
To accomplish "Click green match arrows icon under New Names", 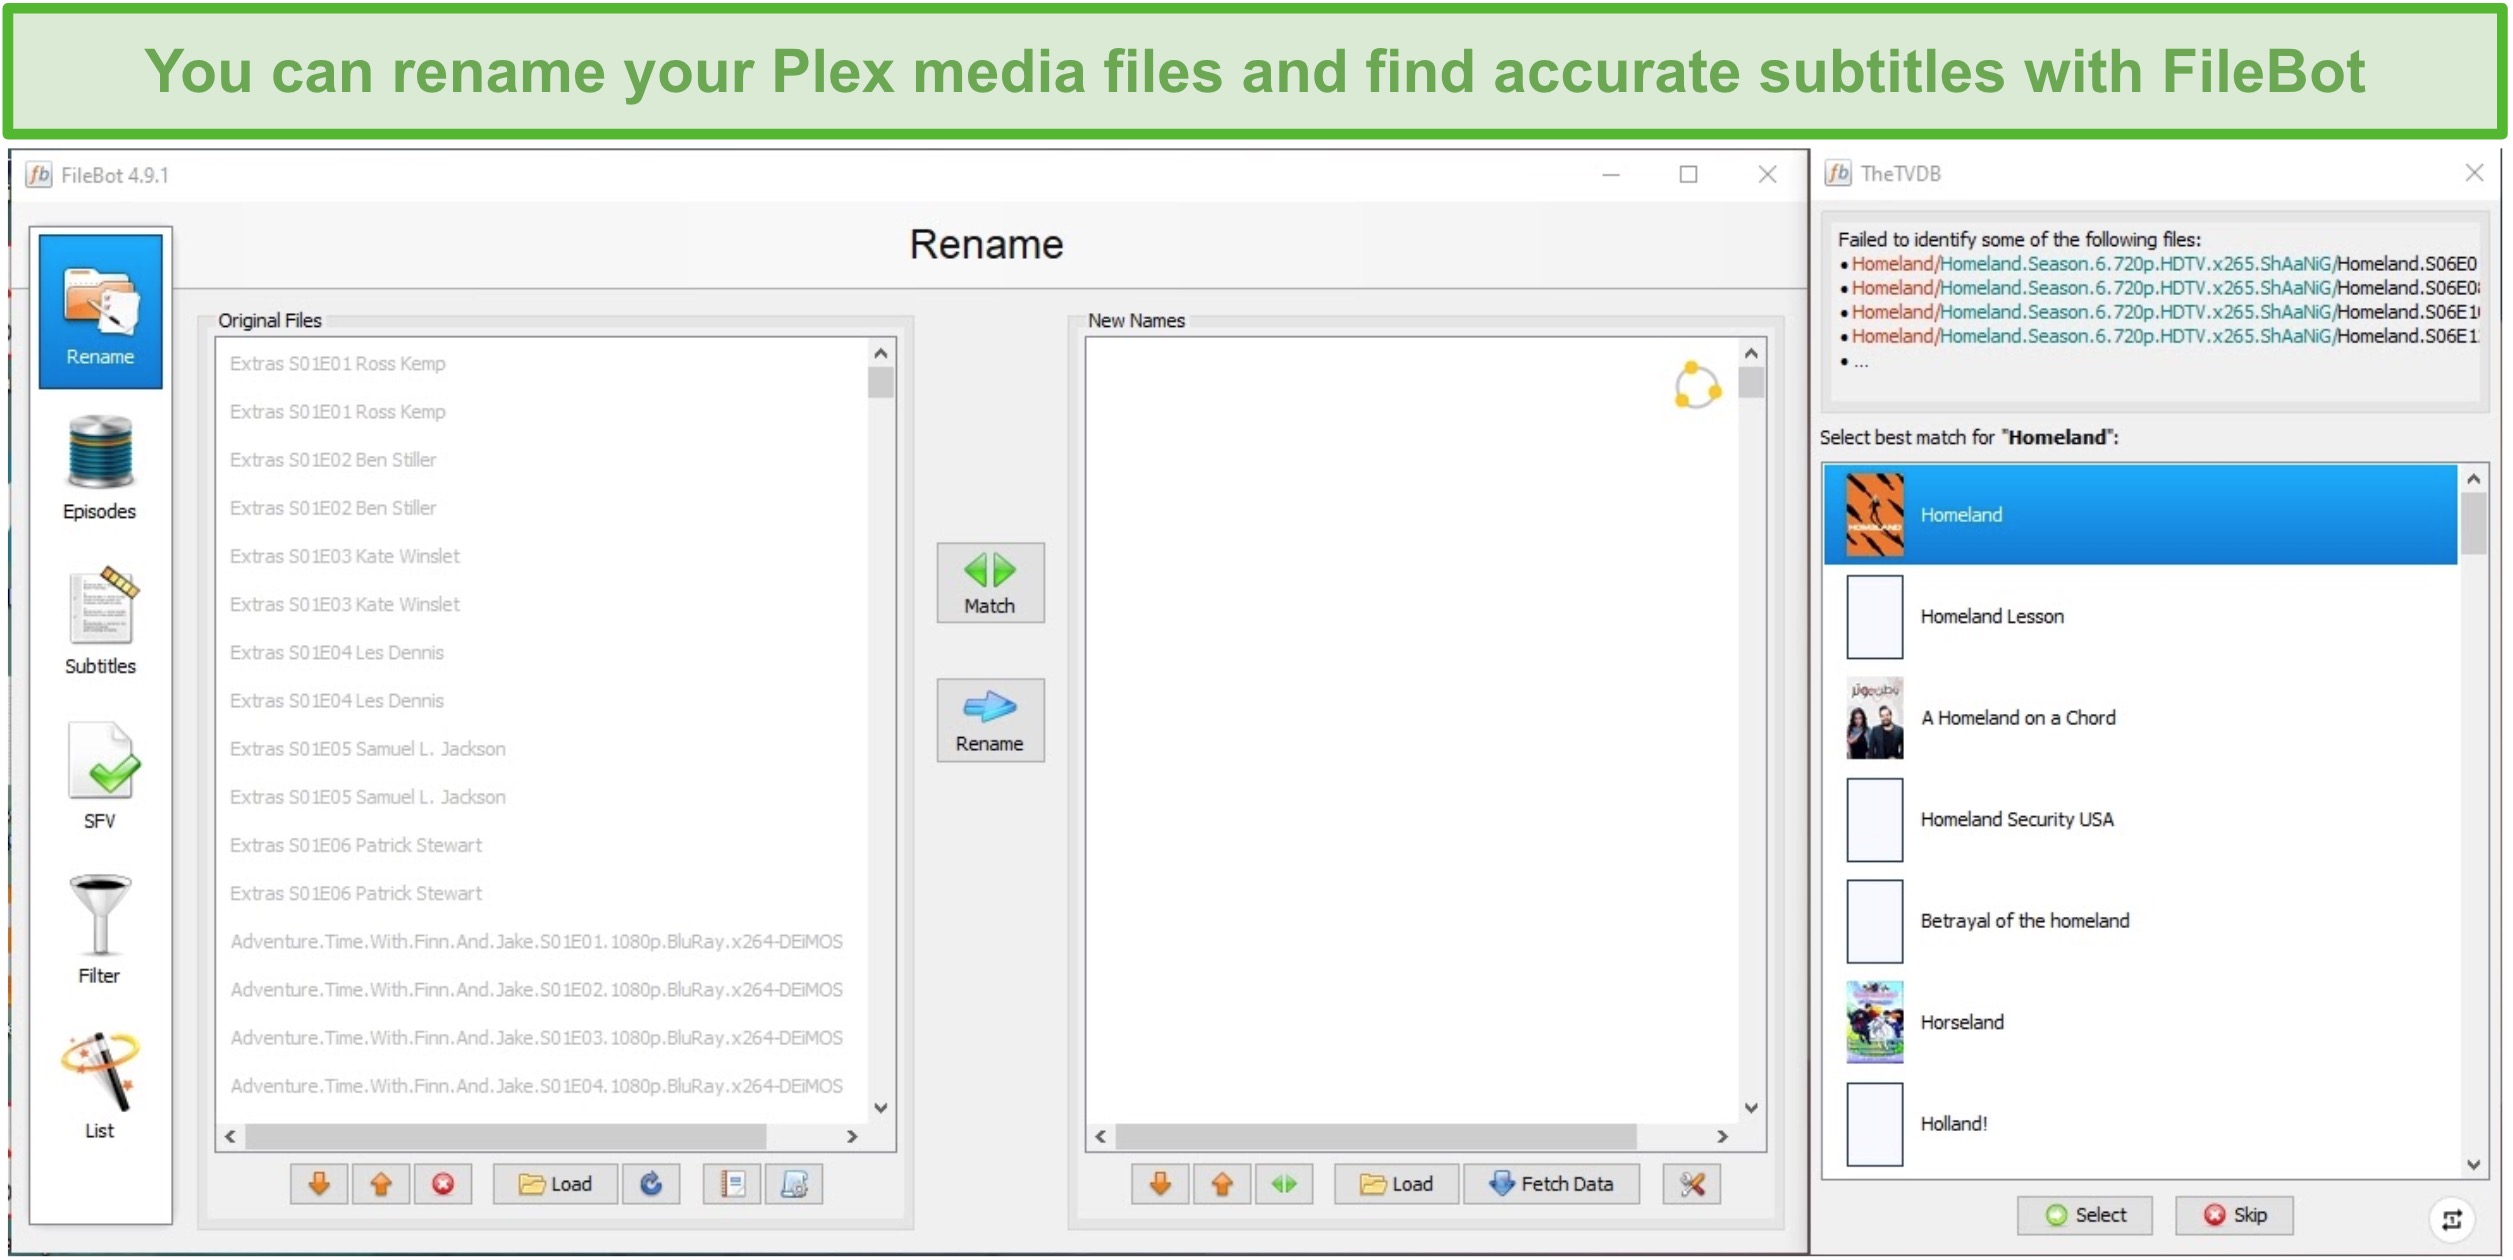I will [1284, 1185].
